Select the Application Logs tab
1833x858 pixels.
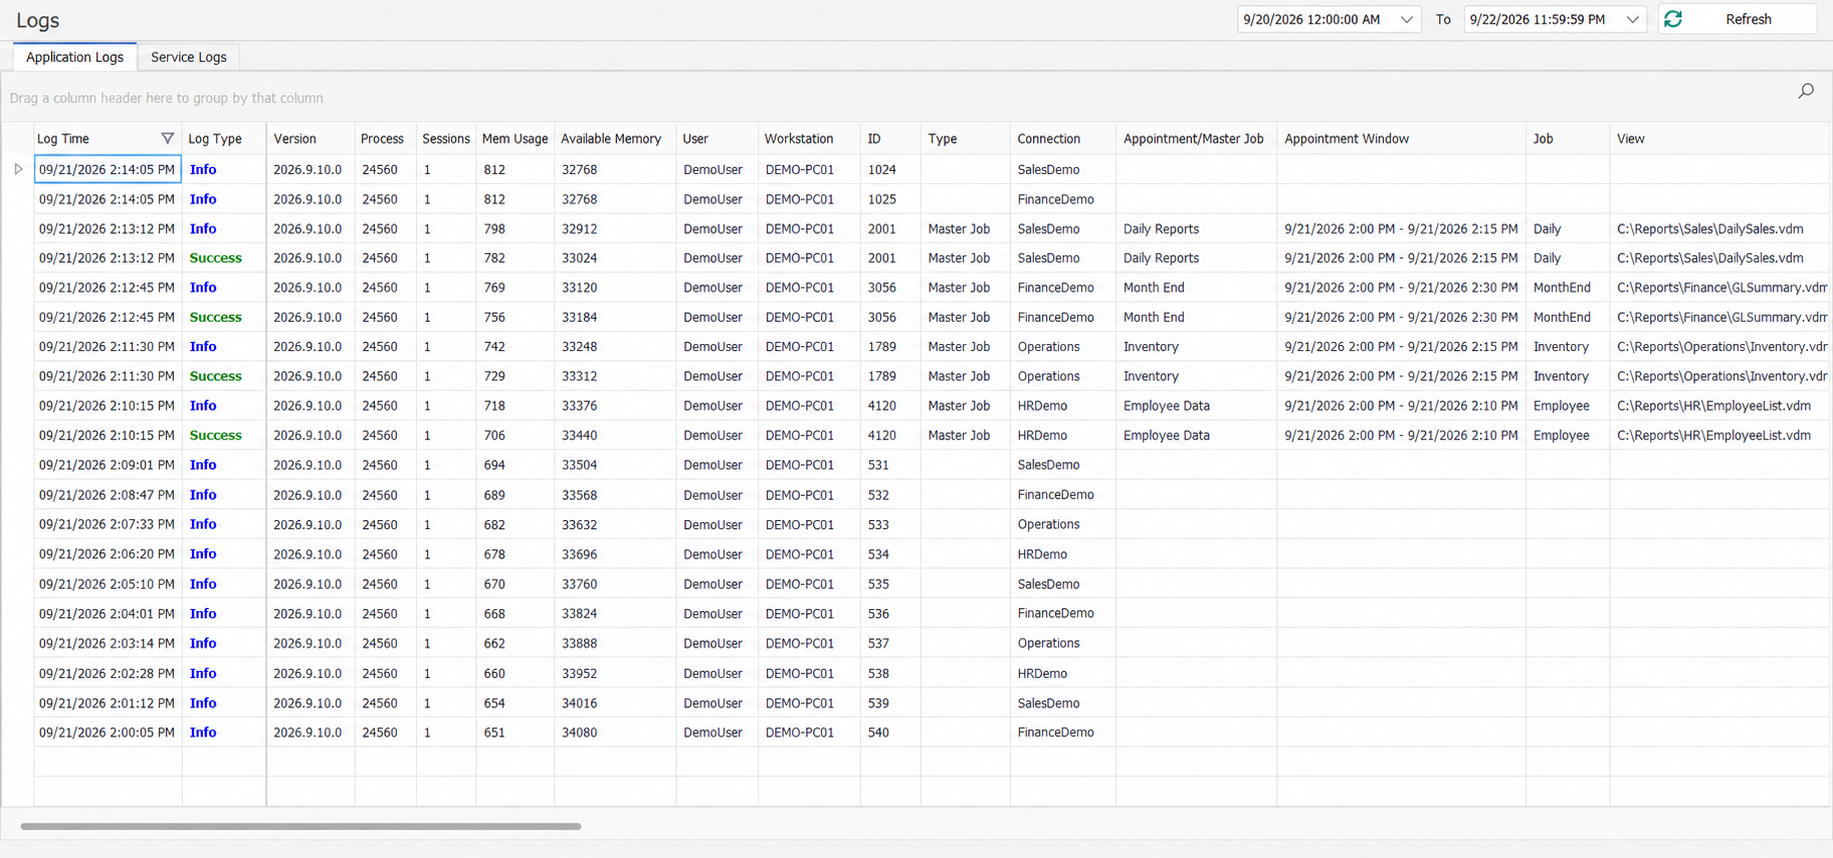coord(75,57)
